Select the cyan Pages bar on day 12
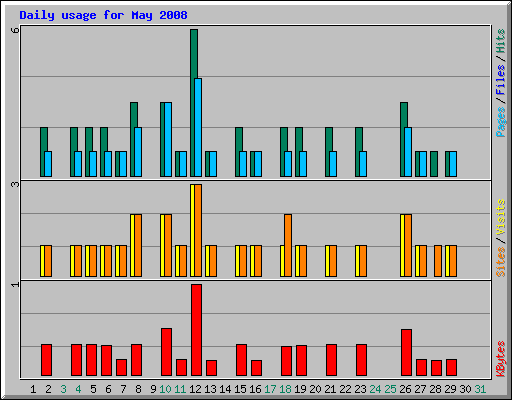The height and width of the screenshot is (400, 512). [x=198, y=127]
